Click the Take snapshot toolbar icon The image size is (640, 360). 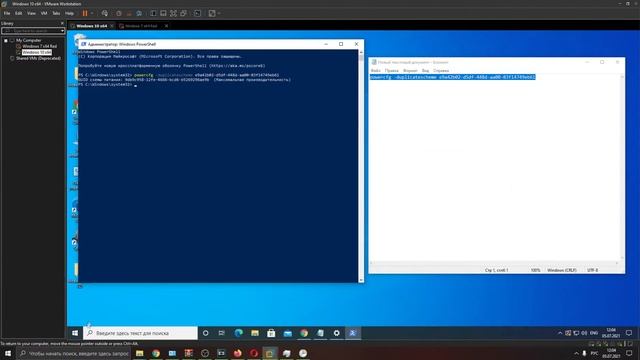click(119, 13)
